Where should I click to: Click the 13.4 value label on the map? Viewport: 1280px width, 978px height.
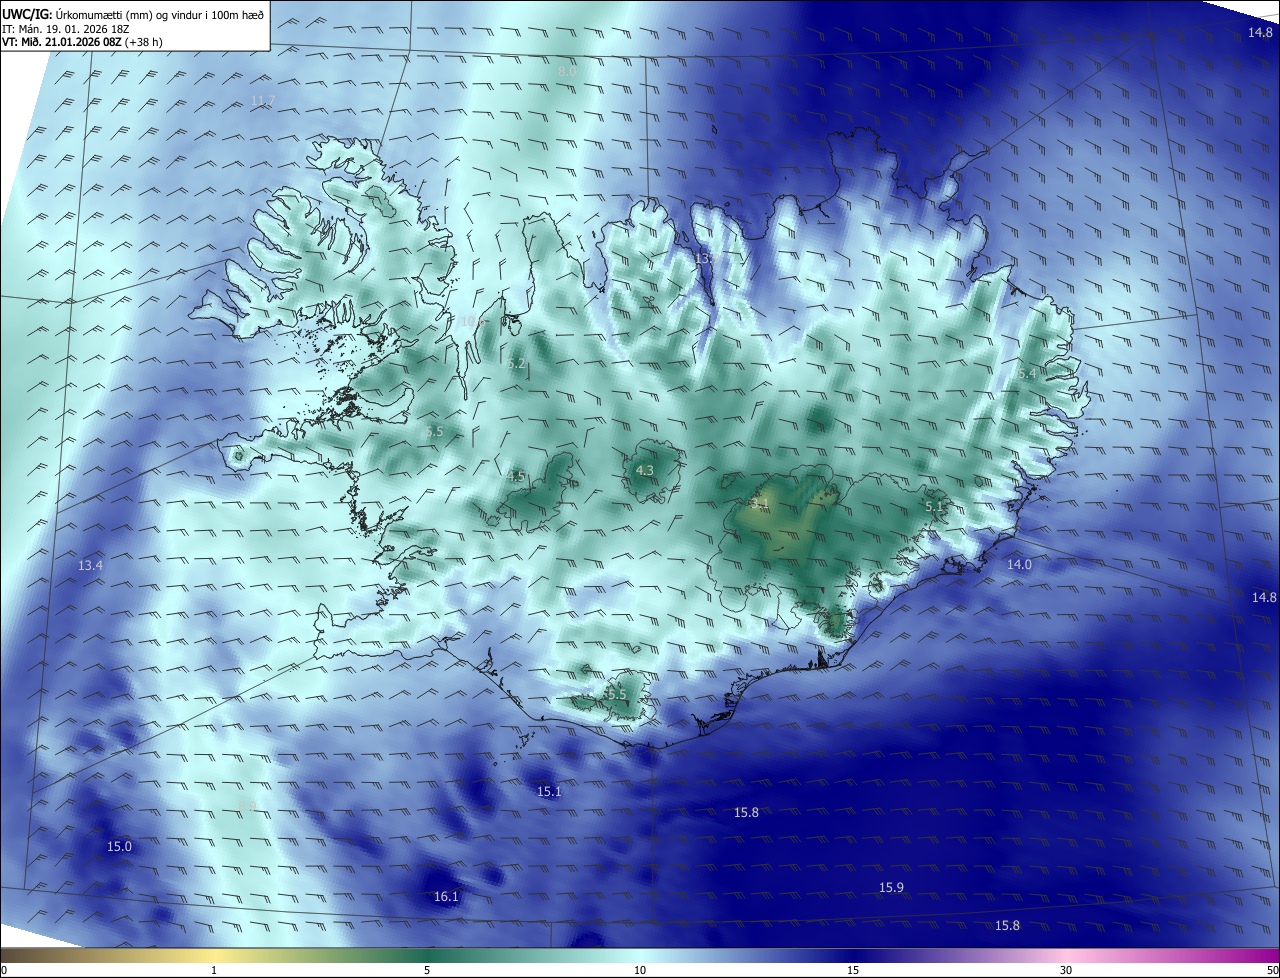click(90, 566)
